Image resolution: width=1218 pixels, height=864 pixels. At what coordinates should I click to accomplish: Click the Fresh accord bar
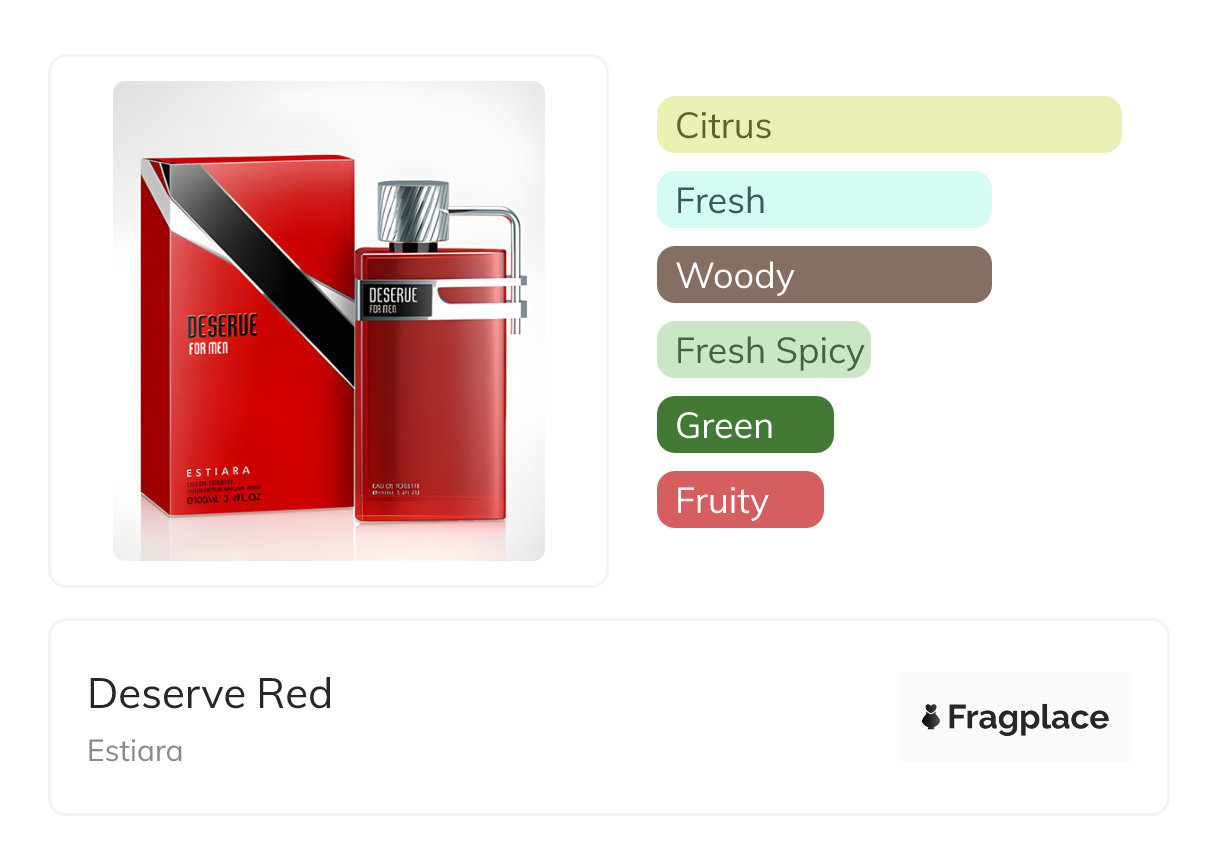tap(824, 200)
